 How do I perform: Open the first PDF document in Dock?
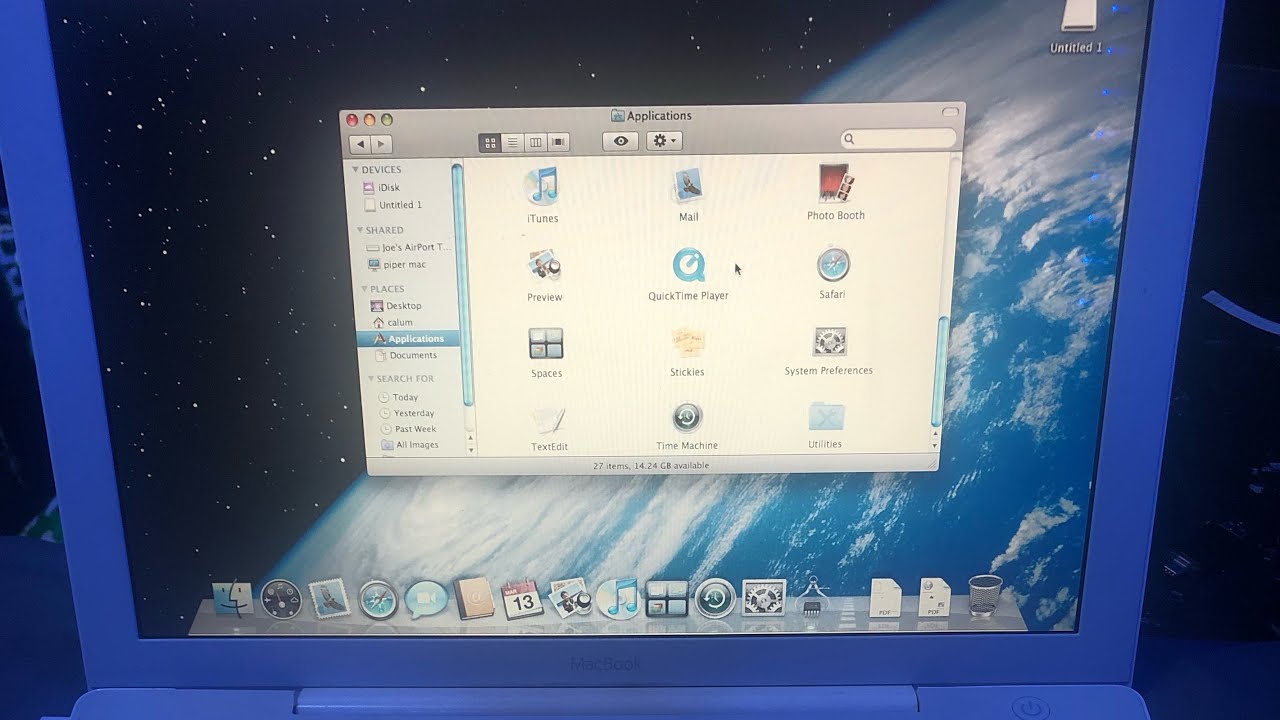click(886, 597)
